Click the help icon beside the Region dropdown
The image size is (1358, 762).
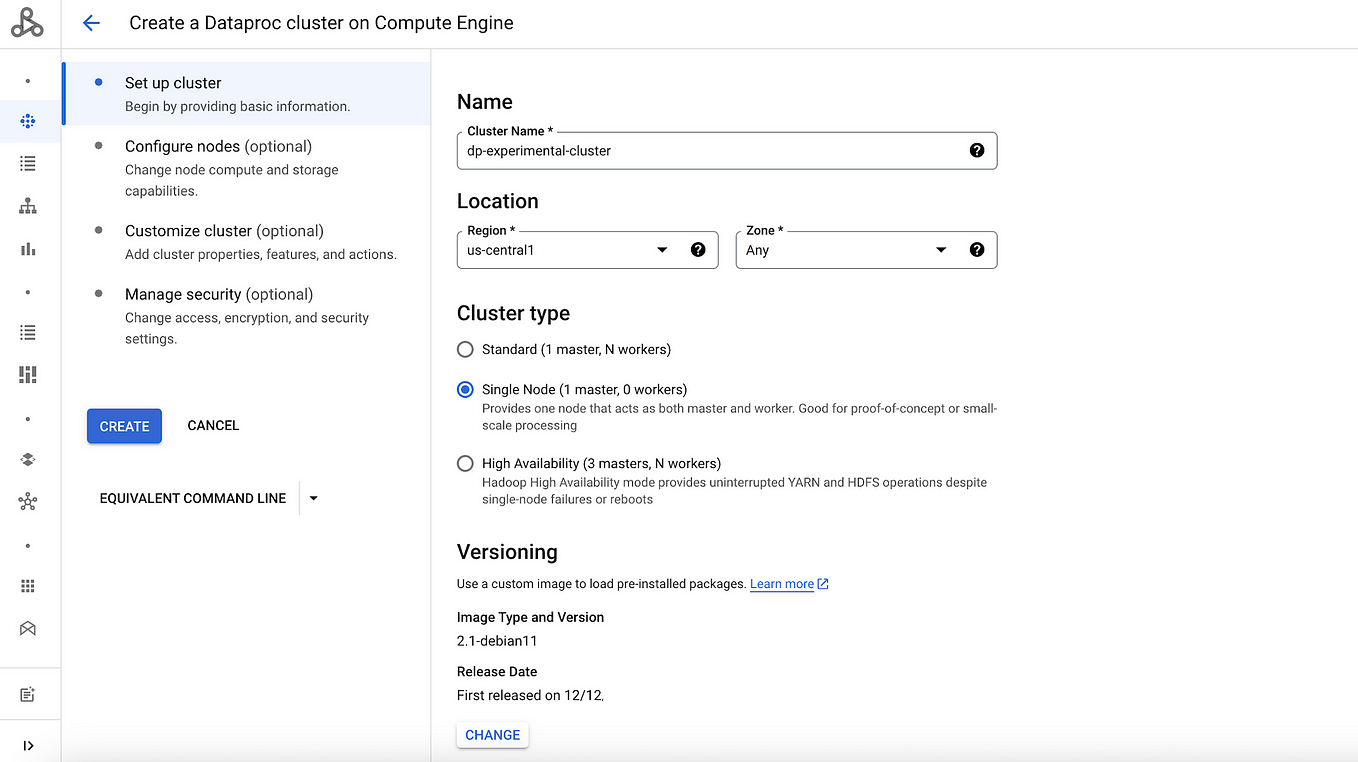pos(698,250)
